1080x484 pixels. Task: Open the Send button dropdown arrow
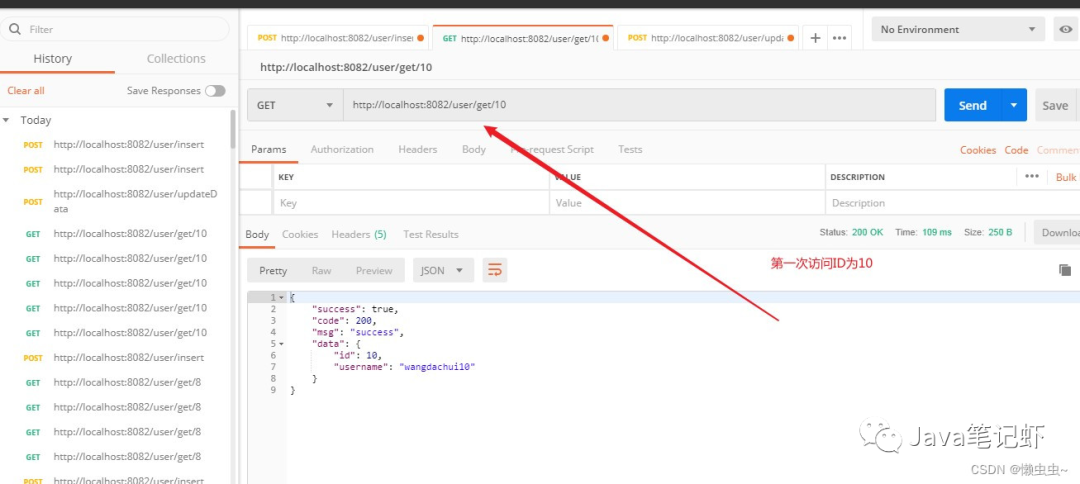coord(1013,105)
